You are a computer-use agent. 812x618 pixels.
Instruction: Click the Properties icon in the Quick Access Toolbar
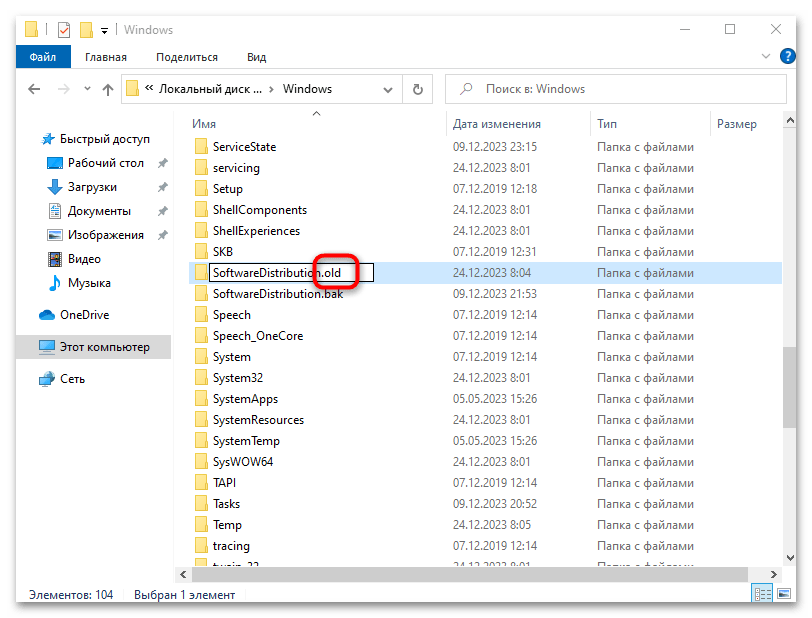point(63,29)
